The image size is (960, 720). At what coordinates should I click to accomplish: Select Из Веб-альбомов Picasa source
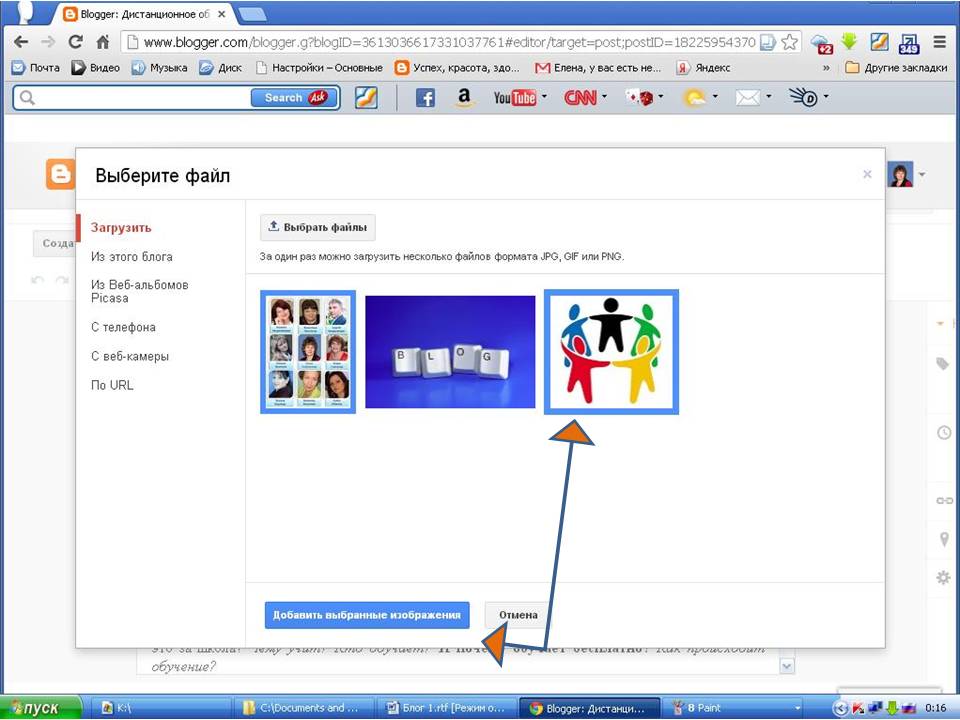(140, 291)
